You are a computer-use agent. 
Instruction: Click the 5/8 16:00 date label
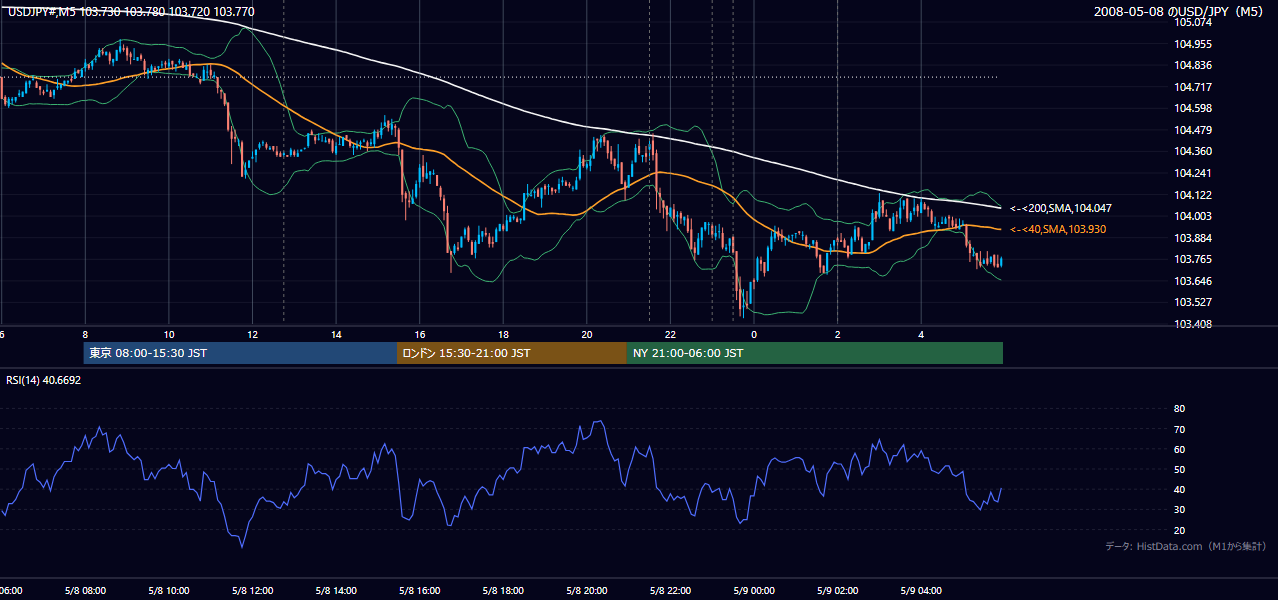coord(419,590)
